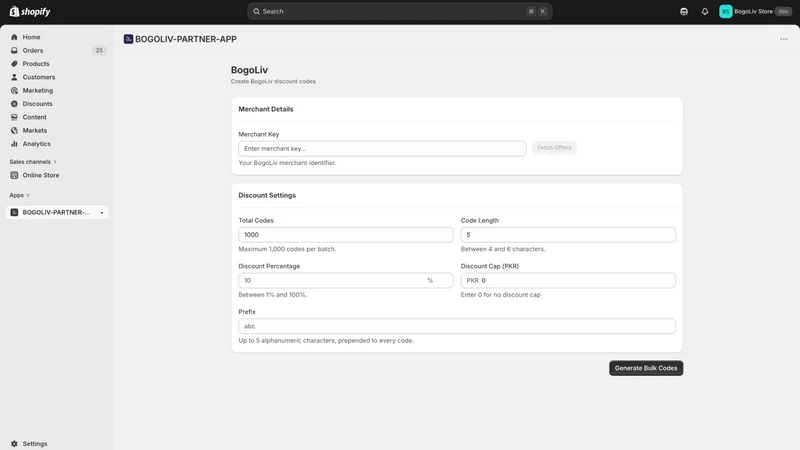This screenshot has width=800, height=450.
Task: Click the Generate Bulk Codes button
Action: click(x=646, y=368)
